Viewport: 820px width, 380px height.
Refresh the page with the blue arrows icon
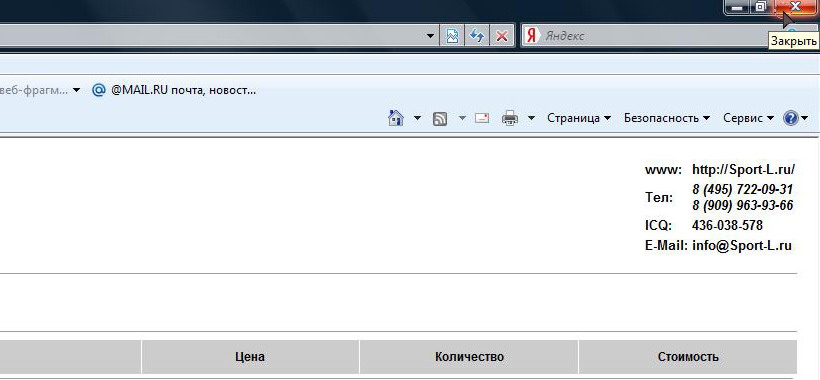click(x=476, y=36)
